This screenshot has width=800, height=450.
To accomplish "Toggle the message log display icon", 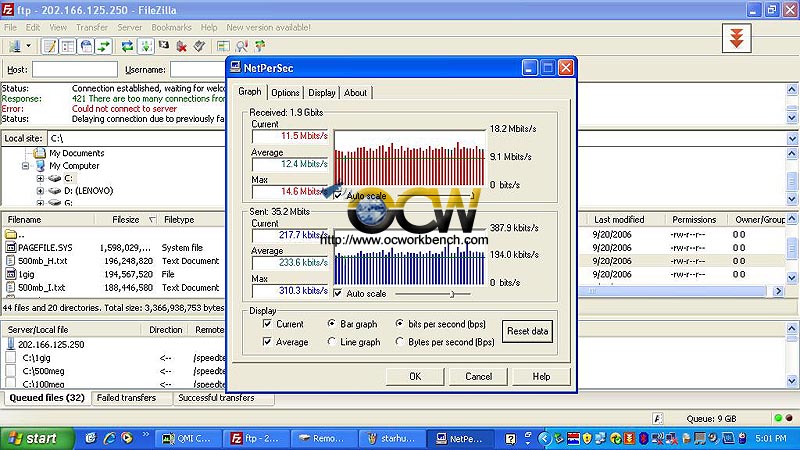I will click(x=49, y=46).
